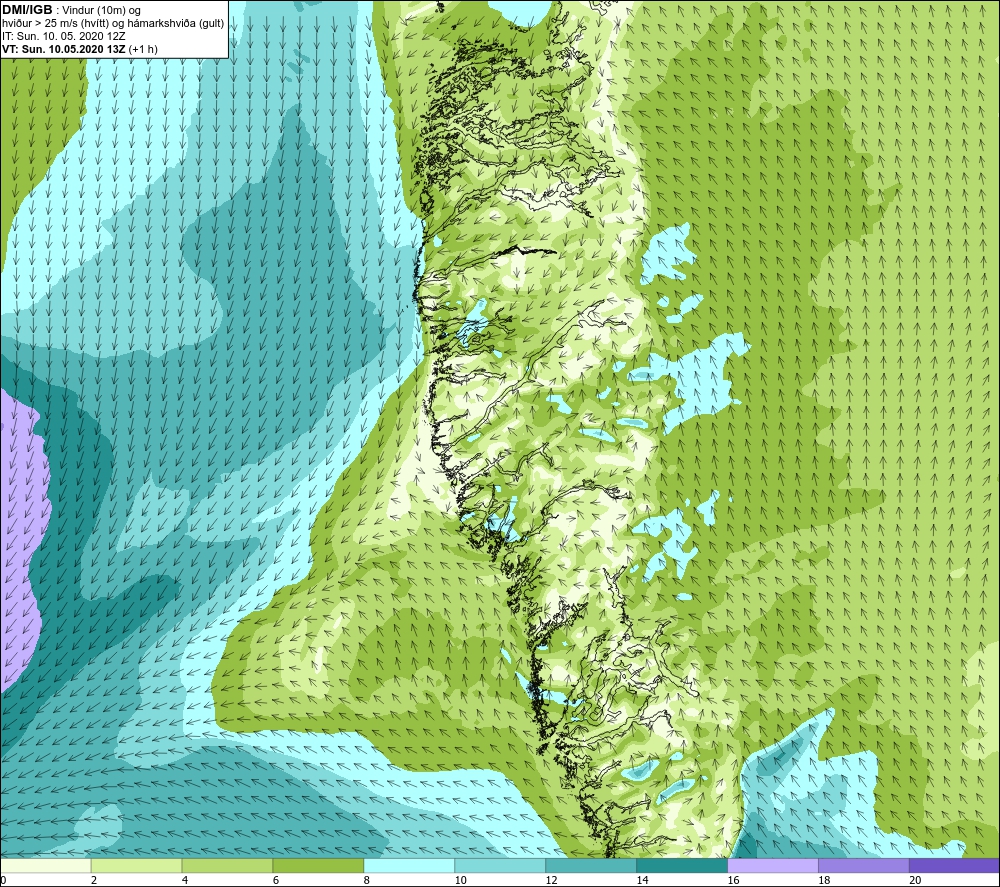The width and height of the screenshot is (1000, 887).
Task: Select the VT valid time line
Action: (80, 49)
